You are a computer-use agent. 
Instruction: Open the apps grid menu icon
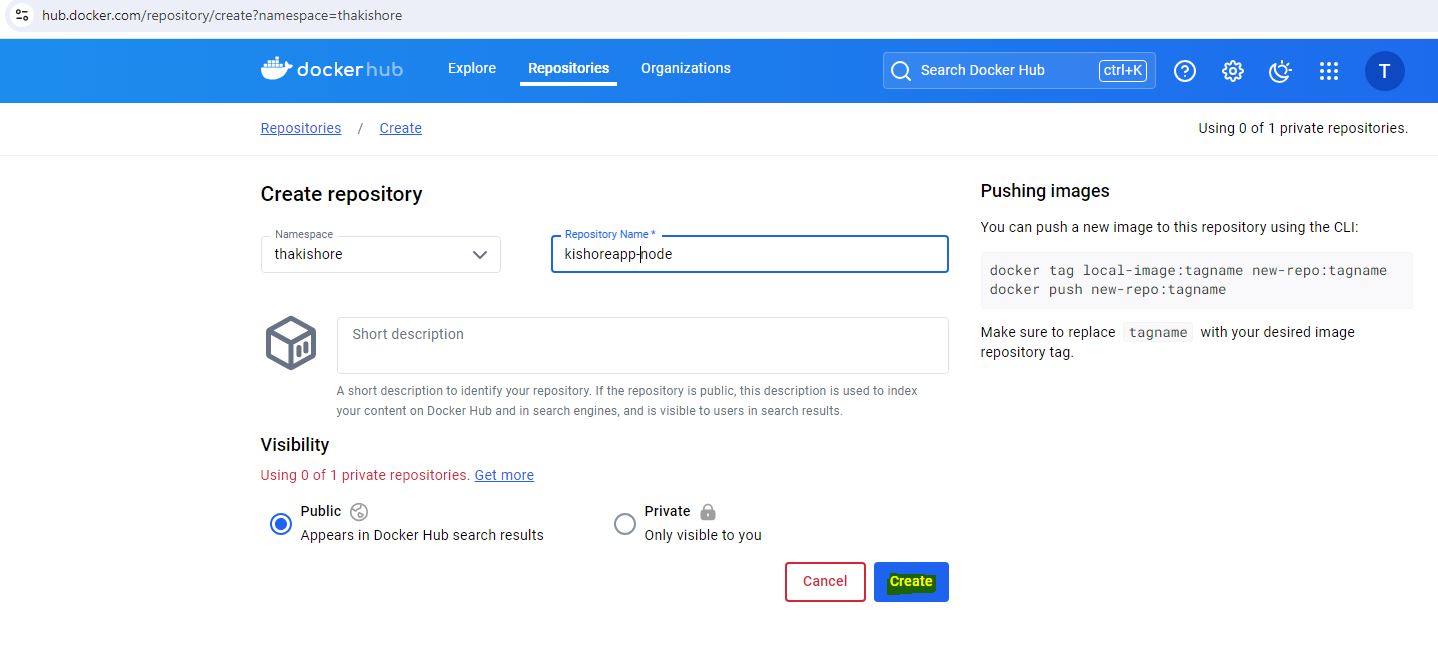pyautogui.click(x=1329, y=71)
